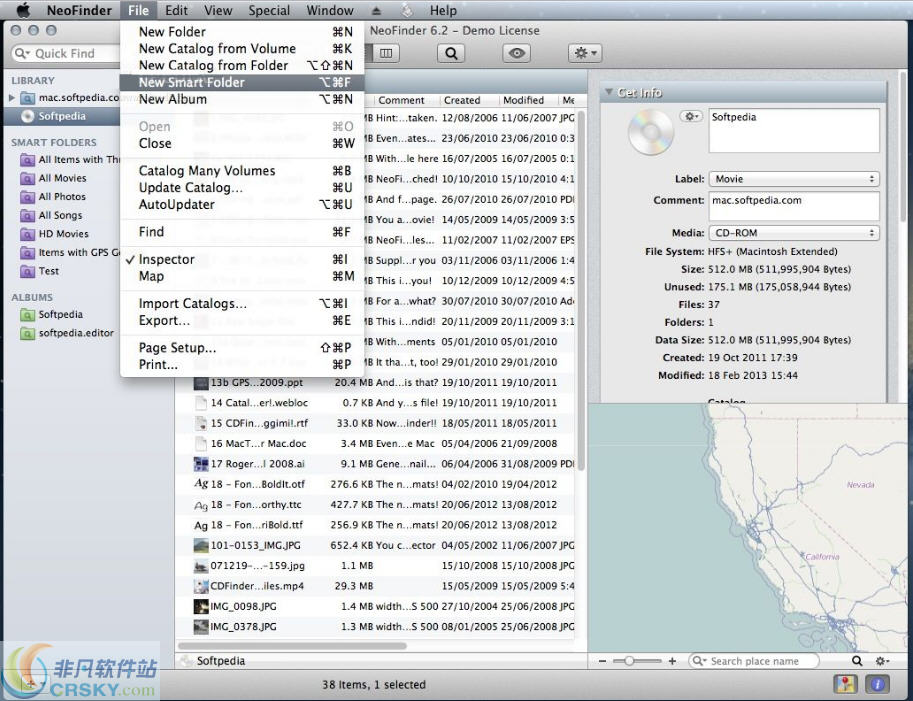Select the All Songs smart folder
The height and width of the screenshot is (701, 913).
[60, 215]
